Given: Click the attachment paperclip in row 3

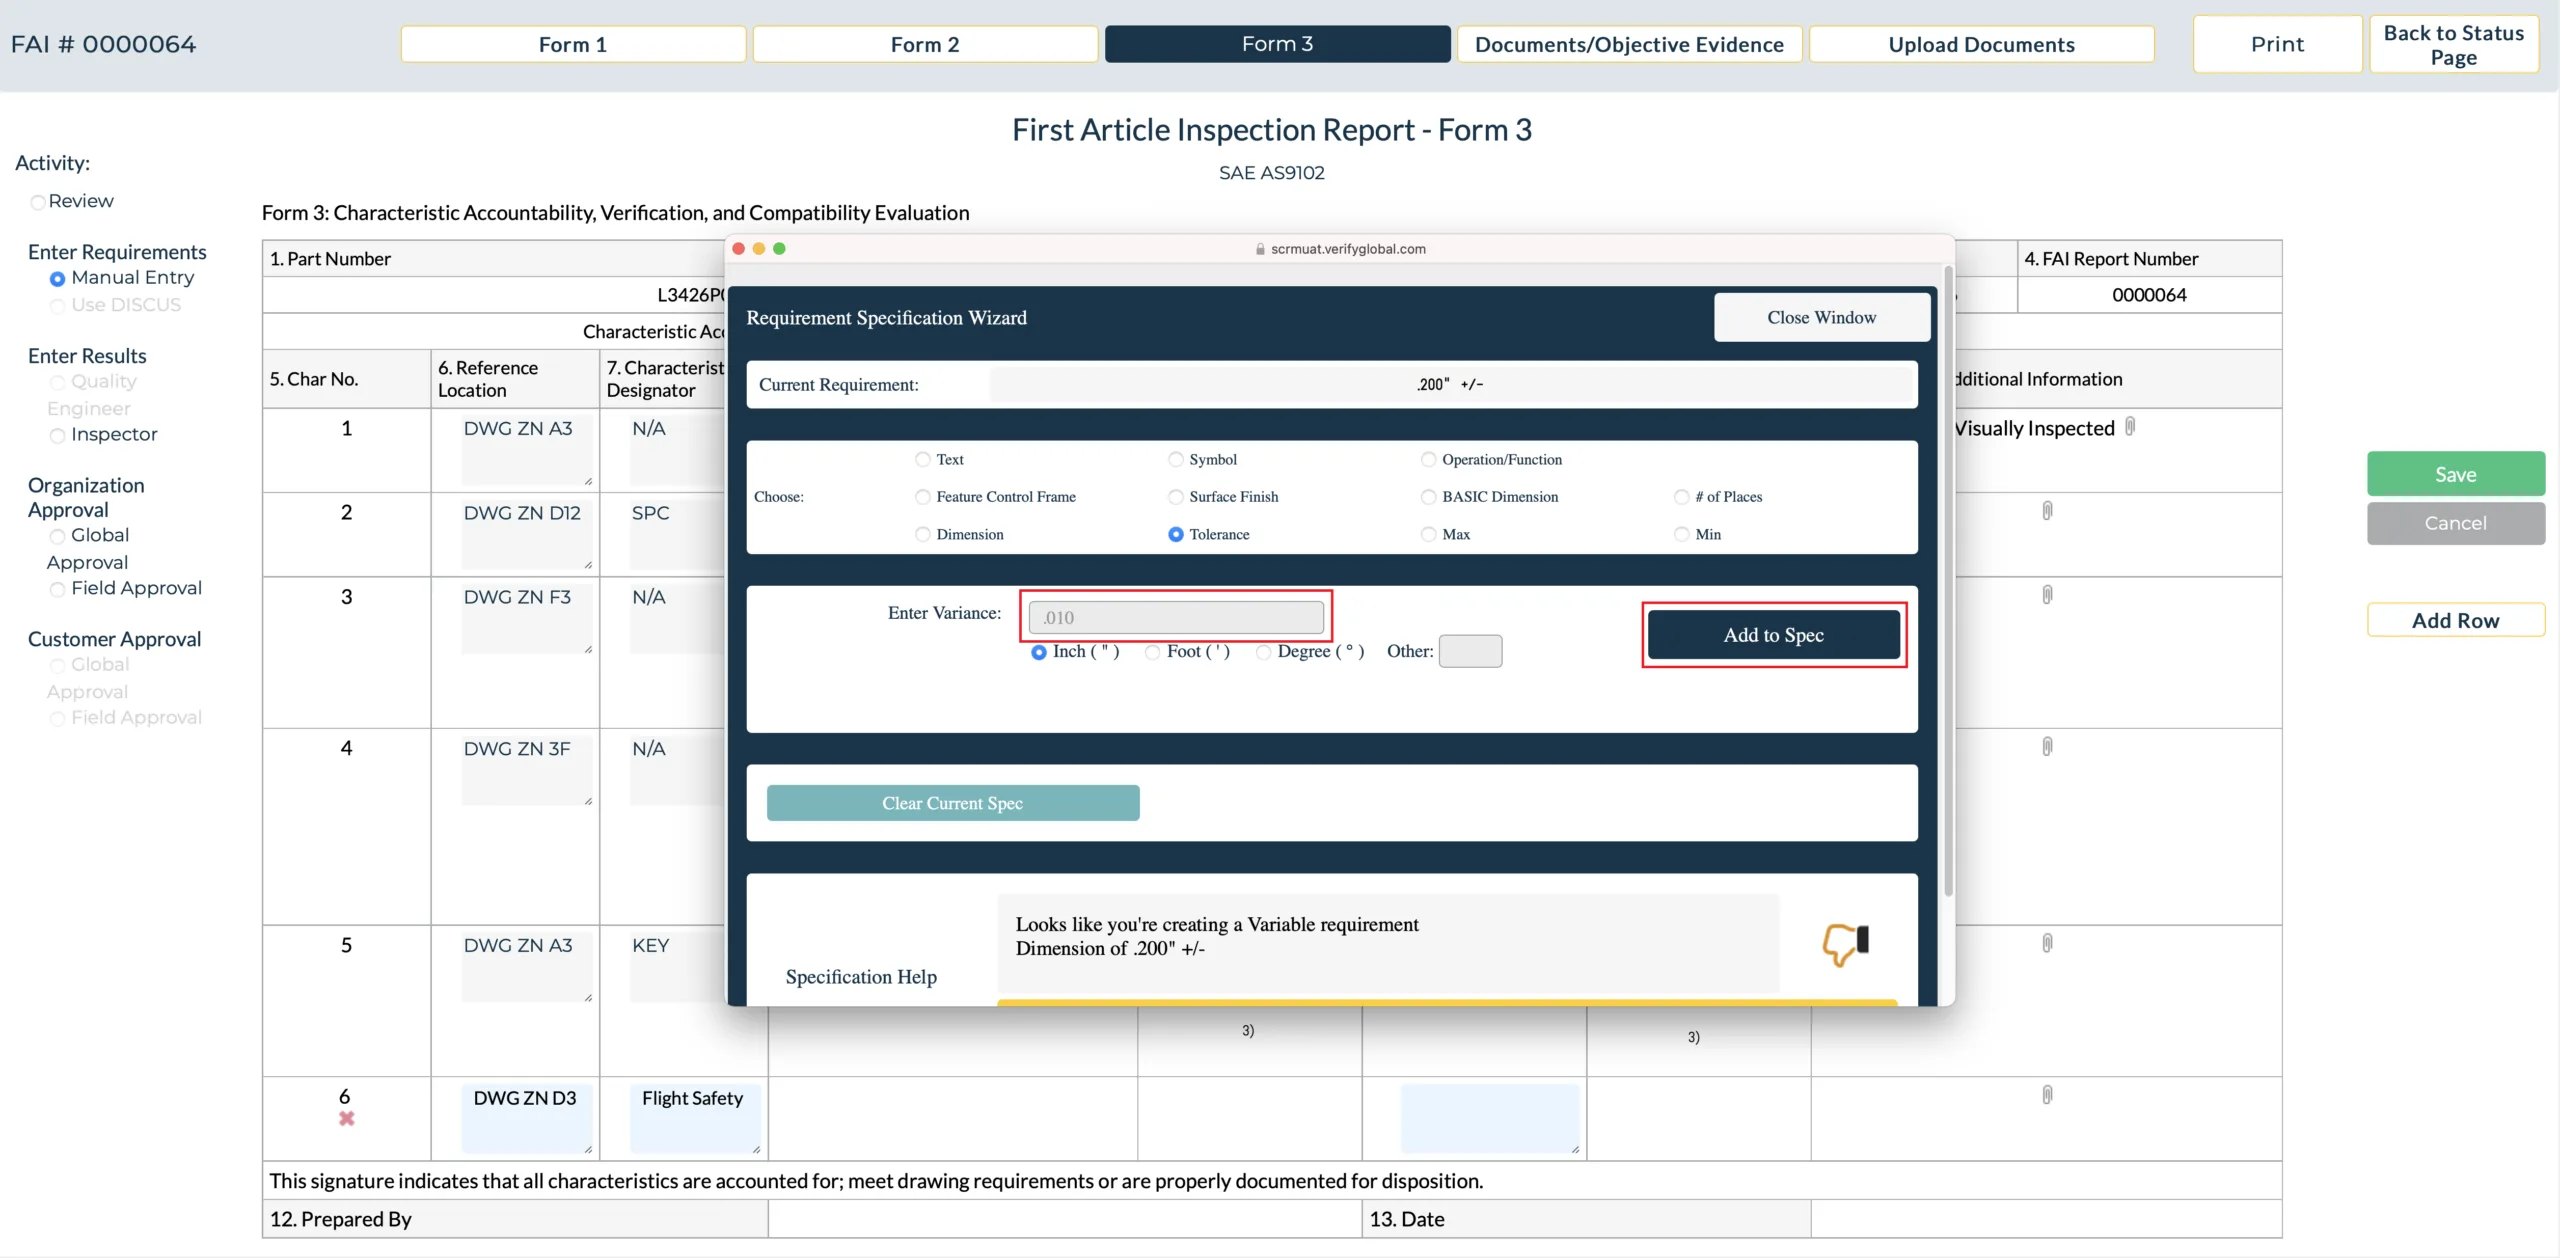Looking at the screenshot, I should (2047, 595).
